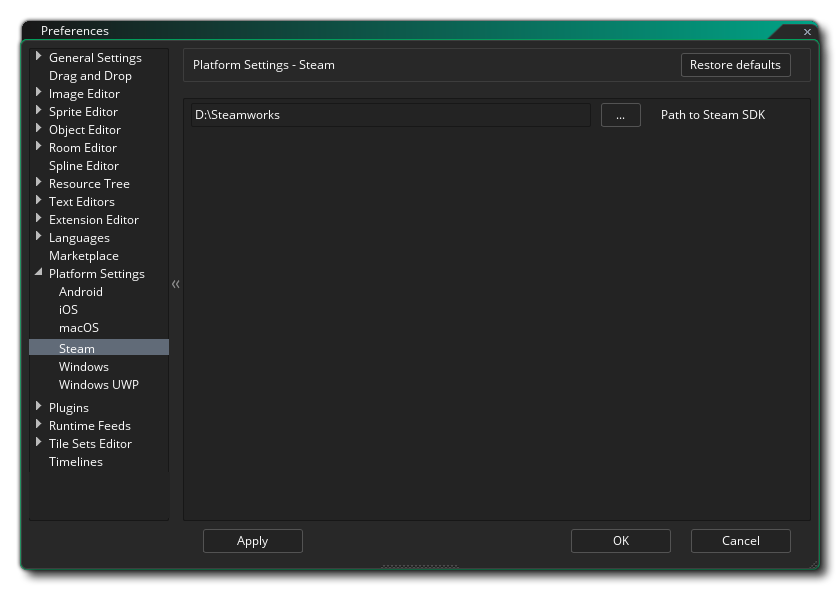The image size is (840, 590).
Task: Confirm with the OK button
Action: pos(620,541)
